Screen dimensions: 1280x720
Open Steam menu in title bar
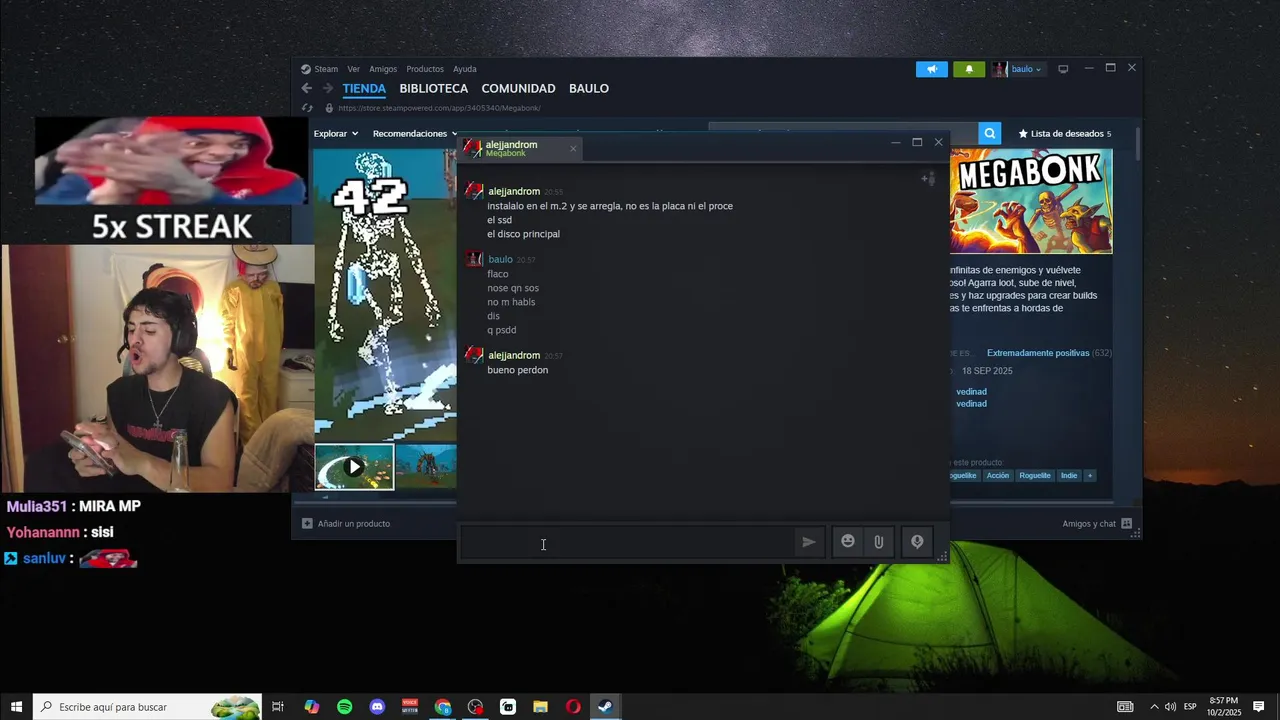[x=320, y=69]
